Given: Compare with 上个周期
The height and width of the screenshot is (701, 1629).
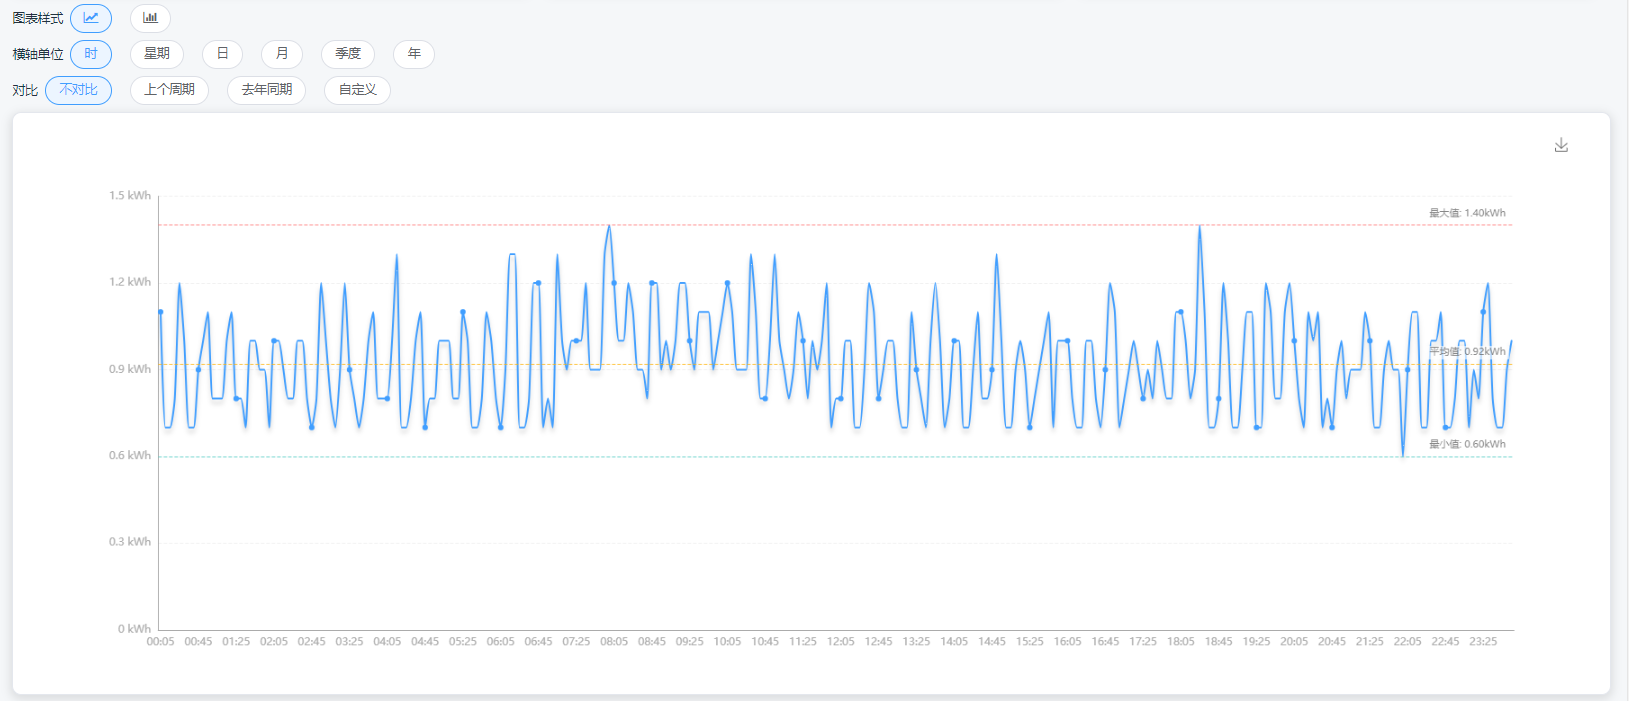Looking at the screenshot, I should 169,90.
